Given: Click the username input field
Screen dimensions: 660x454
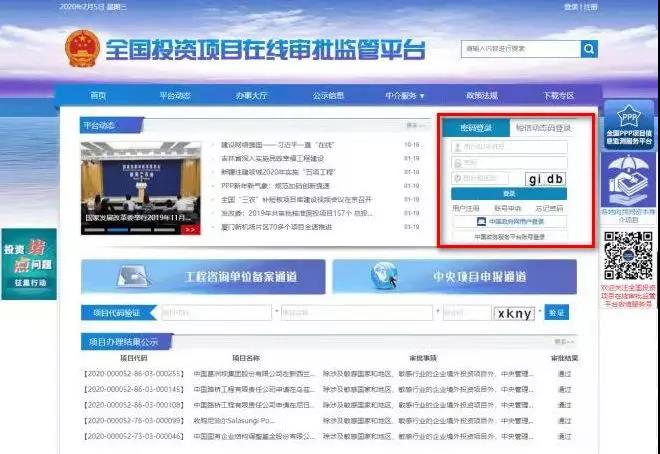Looking at the screenshot, I should tap(509, 147).
